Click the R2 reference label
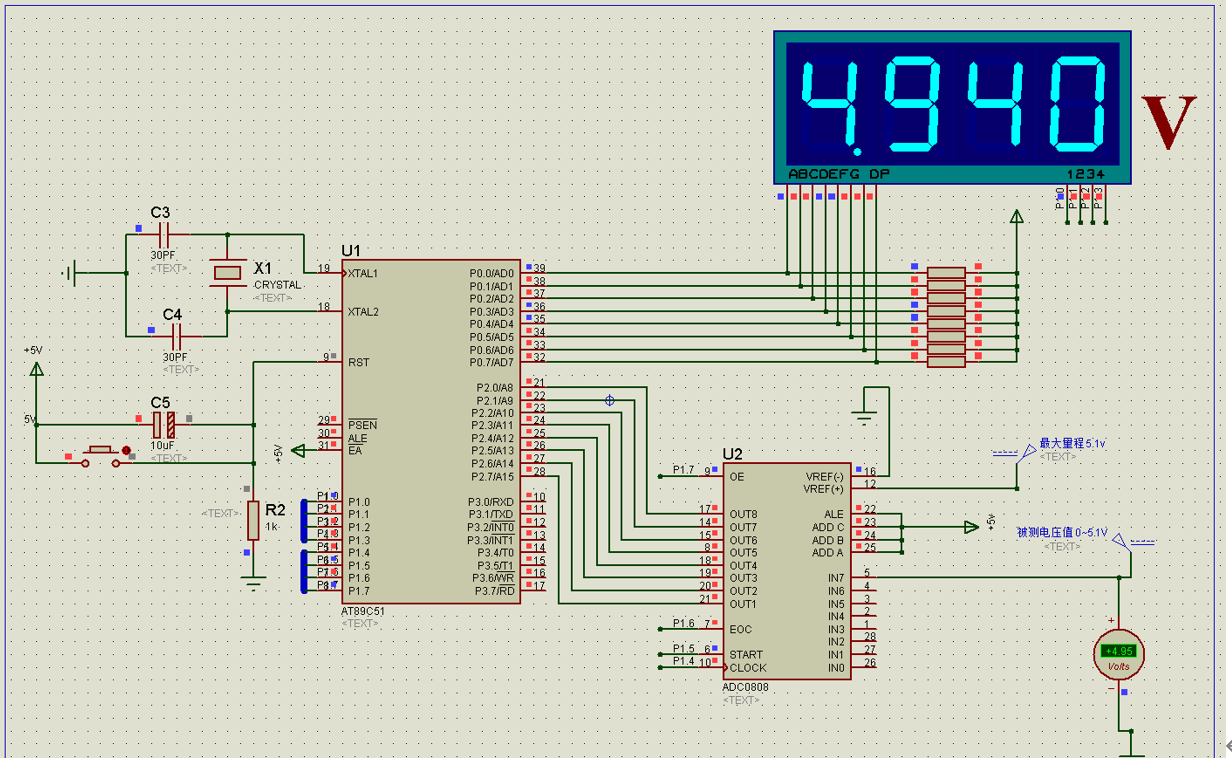 pos(276,509)
